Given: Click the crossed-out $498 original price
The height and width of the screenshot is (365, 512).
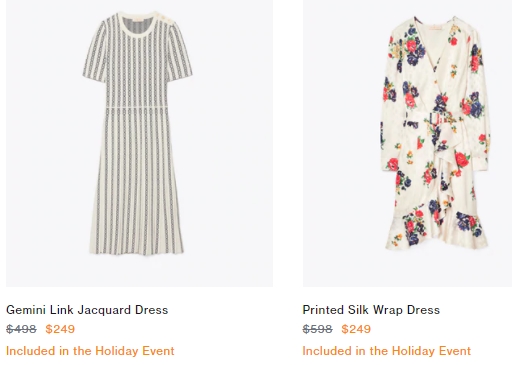Looking at the screenshot, I should tap(21, 329).
